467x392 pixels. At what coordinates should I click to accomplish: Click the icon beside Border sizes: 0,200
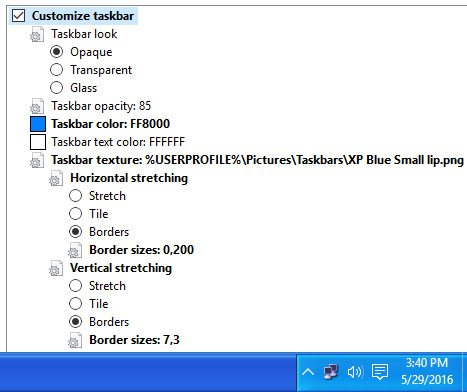pyautogui.click(x=75, y=250)
